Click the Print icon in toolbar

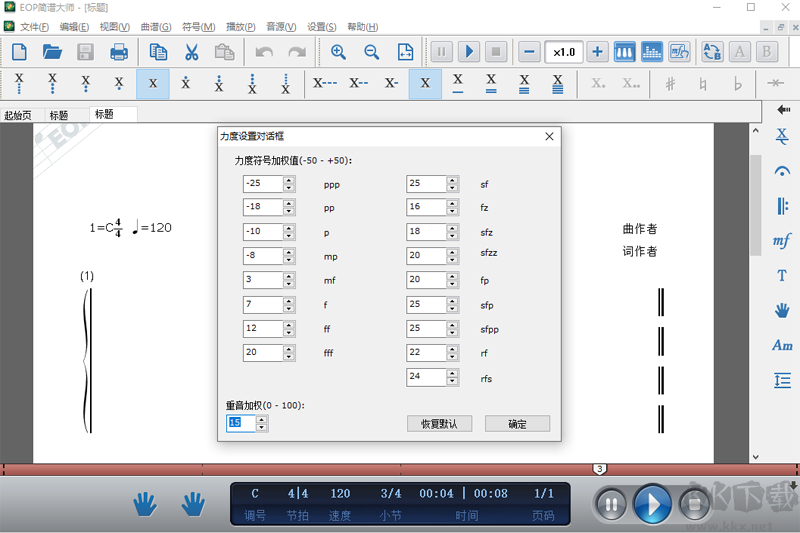[x=119, y=52]
